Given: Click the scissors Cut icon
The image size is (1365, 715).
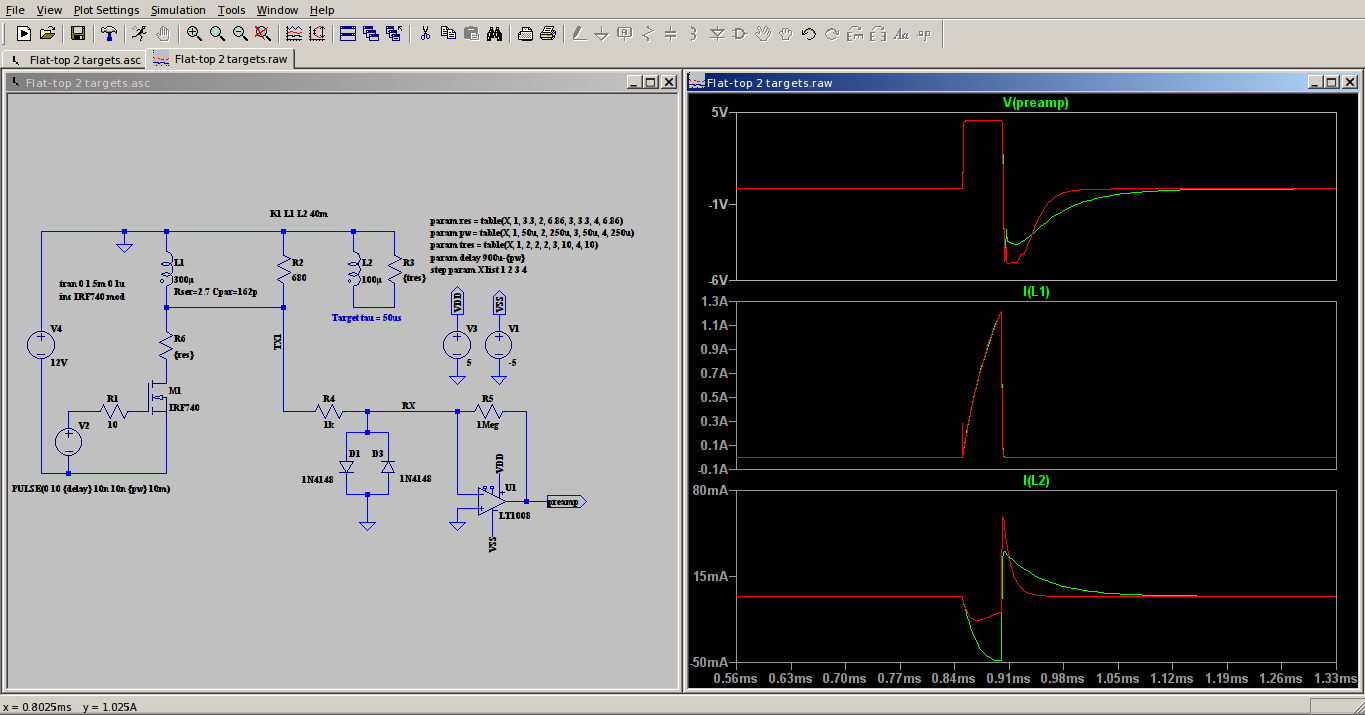Looking at the screenshot, I should click(425, 33).
